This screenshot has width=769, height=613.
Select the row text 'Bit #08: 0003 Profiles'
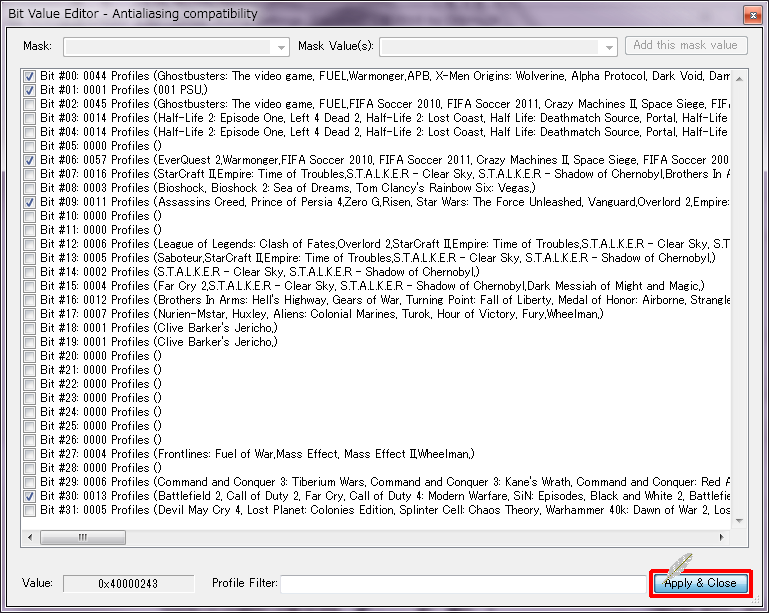[95, 188]
